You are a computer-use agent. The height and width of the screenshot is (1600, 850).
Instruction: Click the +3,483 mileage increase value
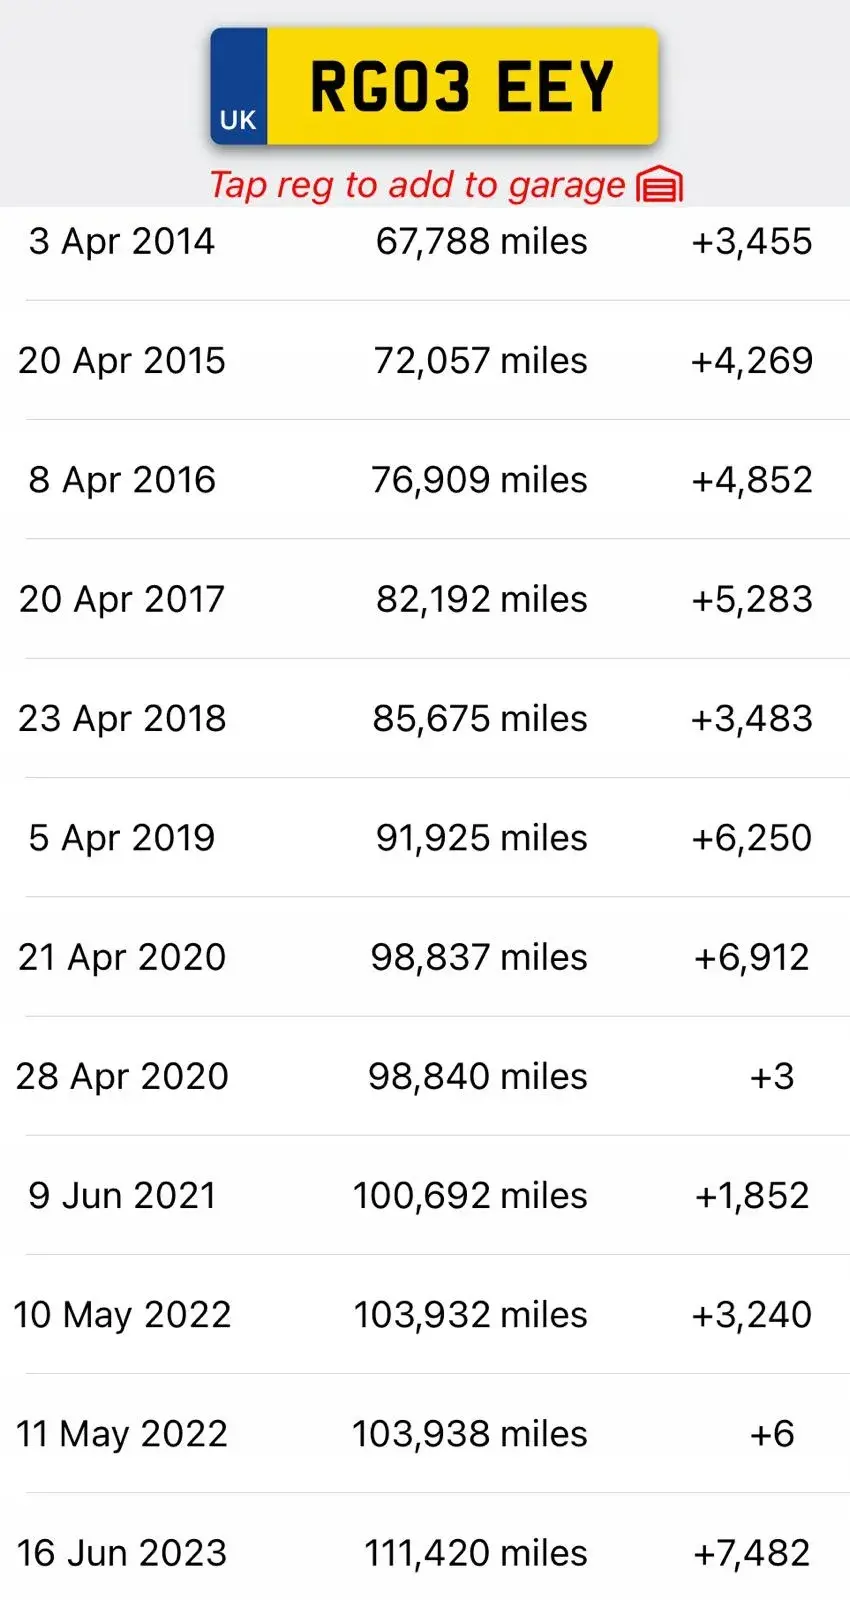(x=752, y=718)
